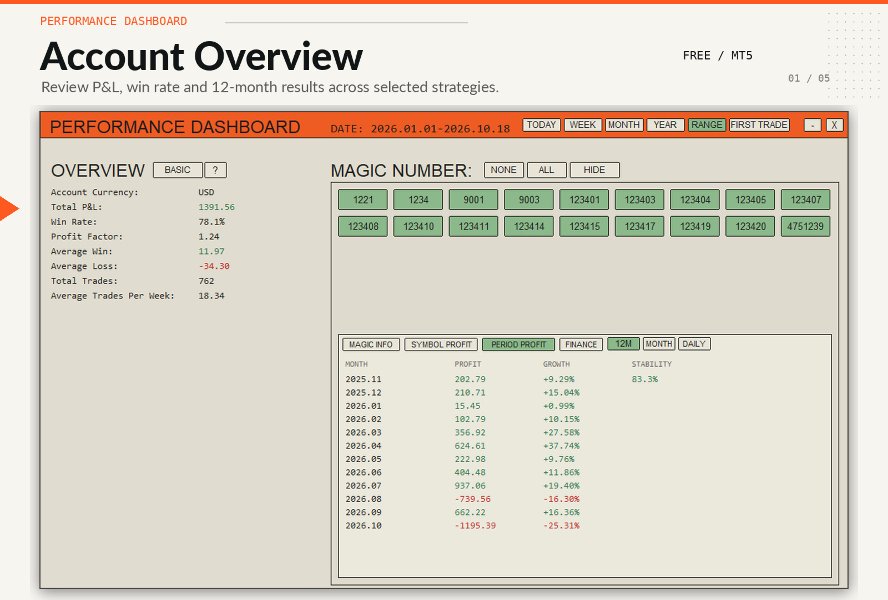Click profit 937.06 for 2026.07
Screen dimensions: 888x600
click(469, 486)
